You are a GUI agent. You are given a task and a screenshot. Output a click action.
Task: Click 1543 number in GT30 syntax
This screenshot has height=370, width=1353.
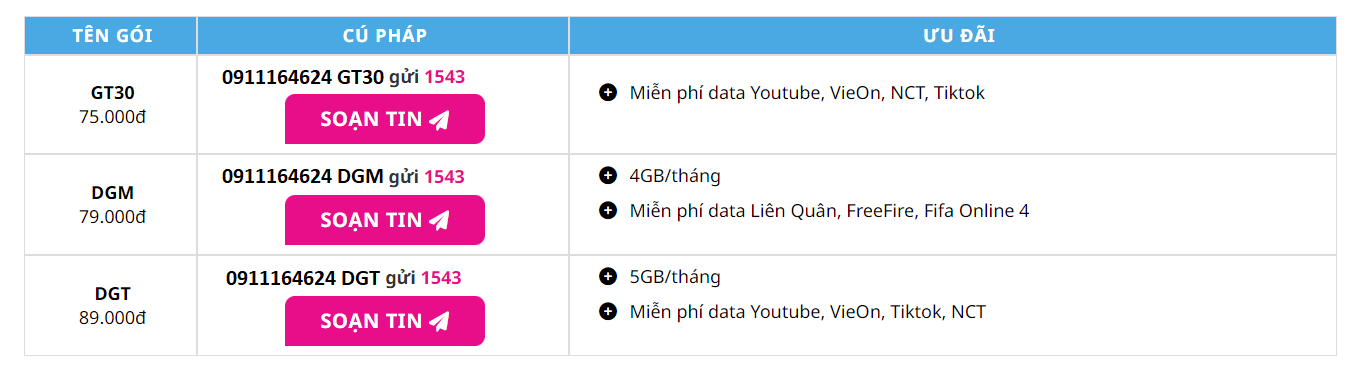point(444,76)
